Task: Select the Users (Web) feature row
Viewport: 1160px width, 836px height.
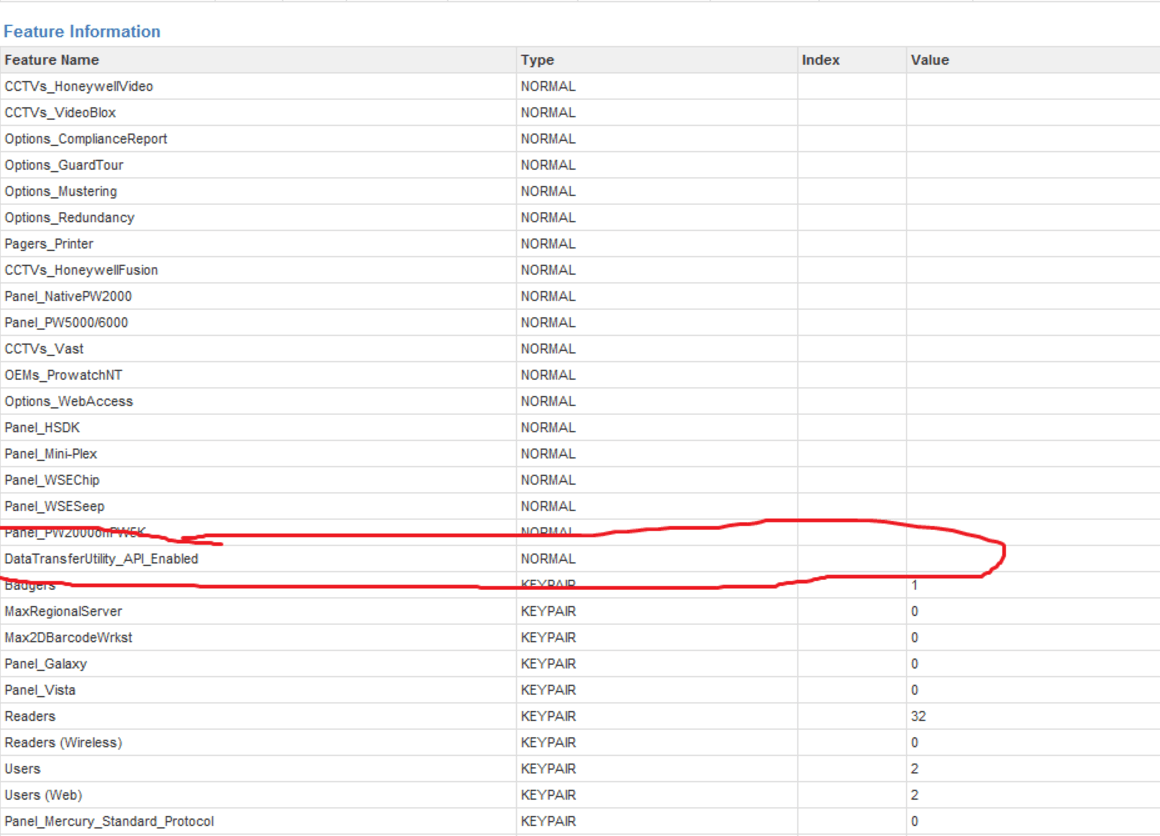Action: point(43,795)
